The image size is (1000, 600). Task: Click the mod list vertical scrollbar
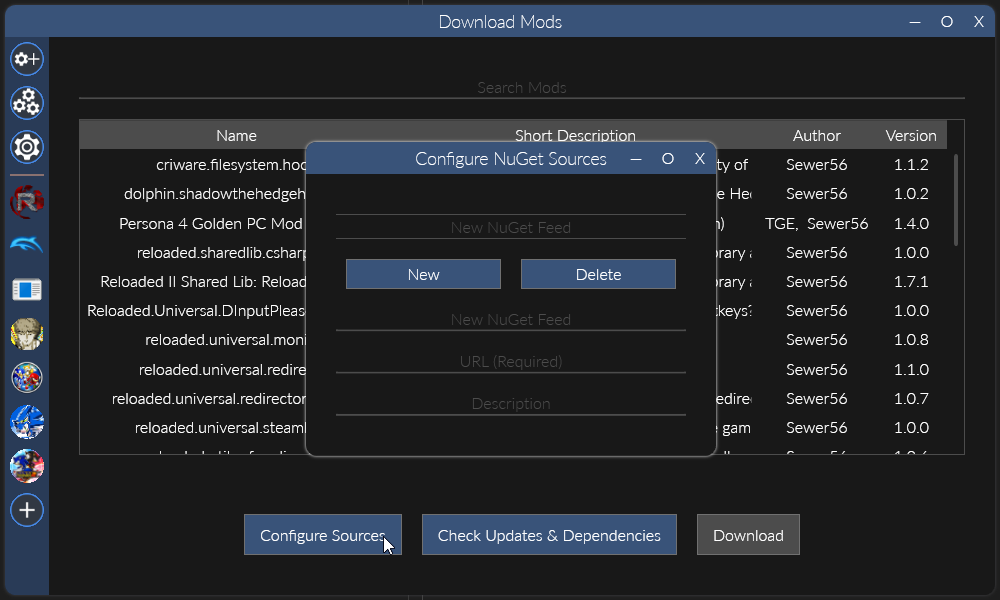[x=955, y=200]
